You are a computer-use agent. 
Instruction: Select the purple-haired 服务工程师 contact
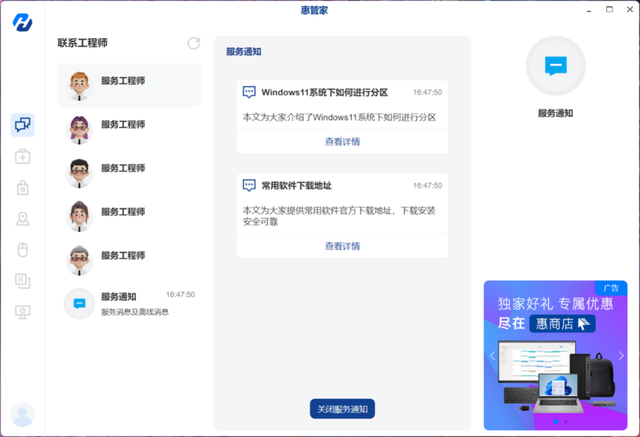(x=129, y=129)
